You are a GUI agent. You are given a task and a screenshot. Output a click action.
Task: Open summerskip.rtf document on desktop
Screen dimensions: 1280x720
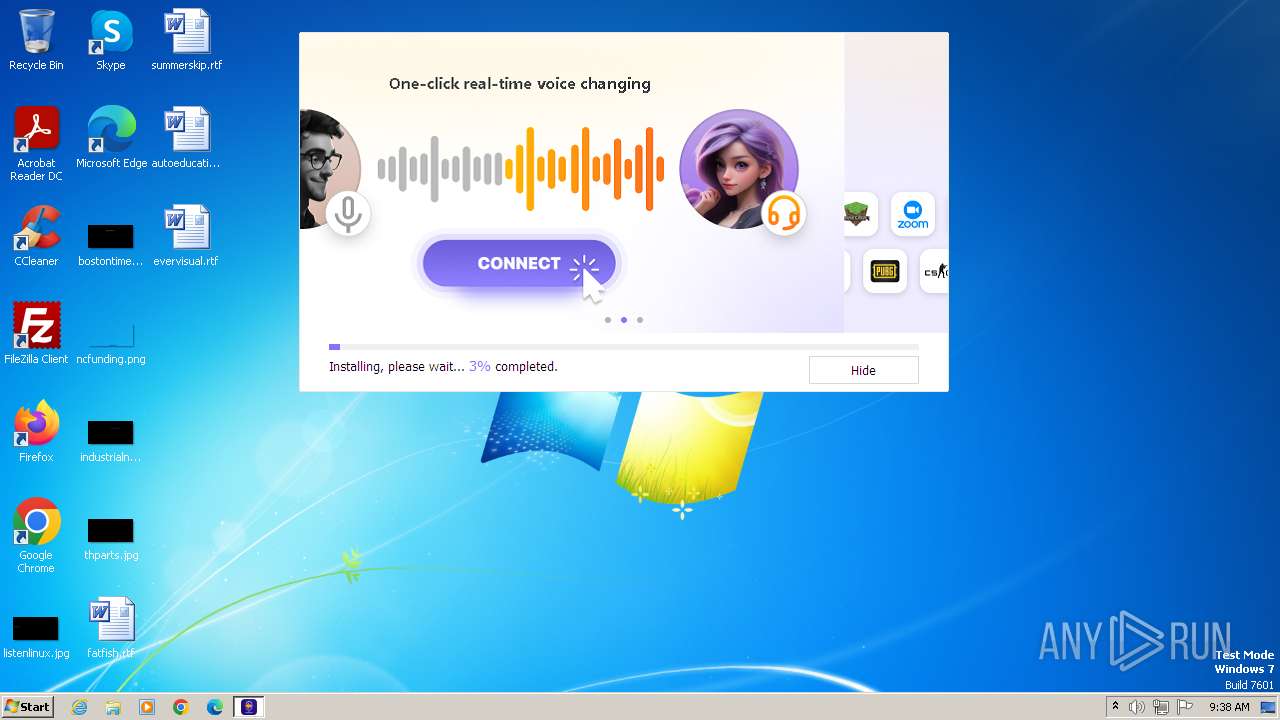click(186, 40)
